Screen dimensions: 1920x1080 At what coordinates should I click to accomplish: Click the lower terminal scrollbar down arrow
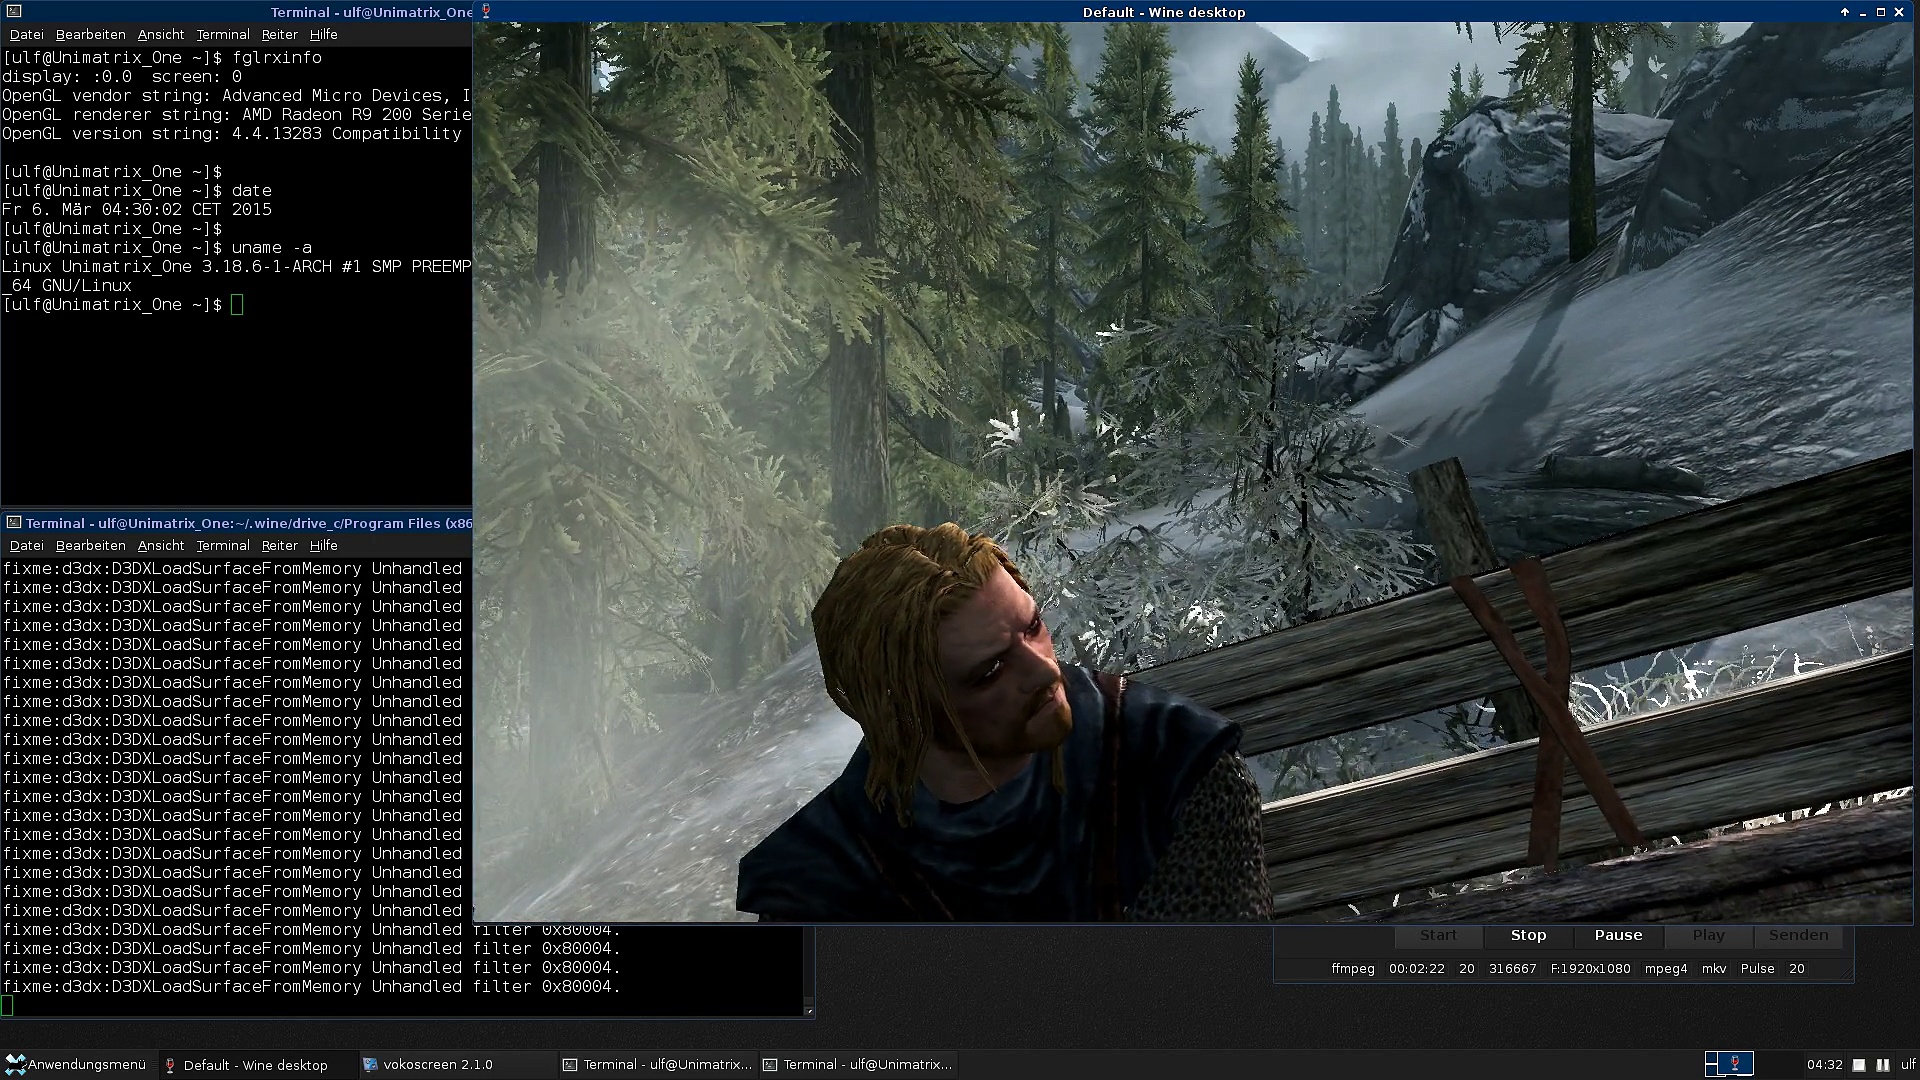point(809,1011)
